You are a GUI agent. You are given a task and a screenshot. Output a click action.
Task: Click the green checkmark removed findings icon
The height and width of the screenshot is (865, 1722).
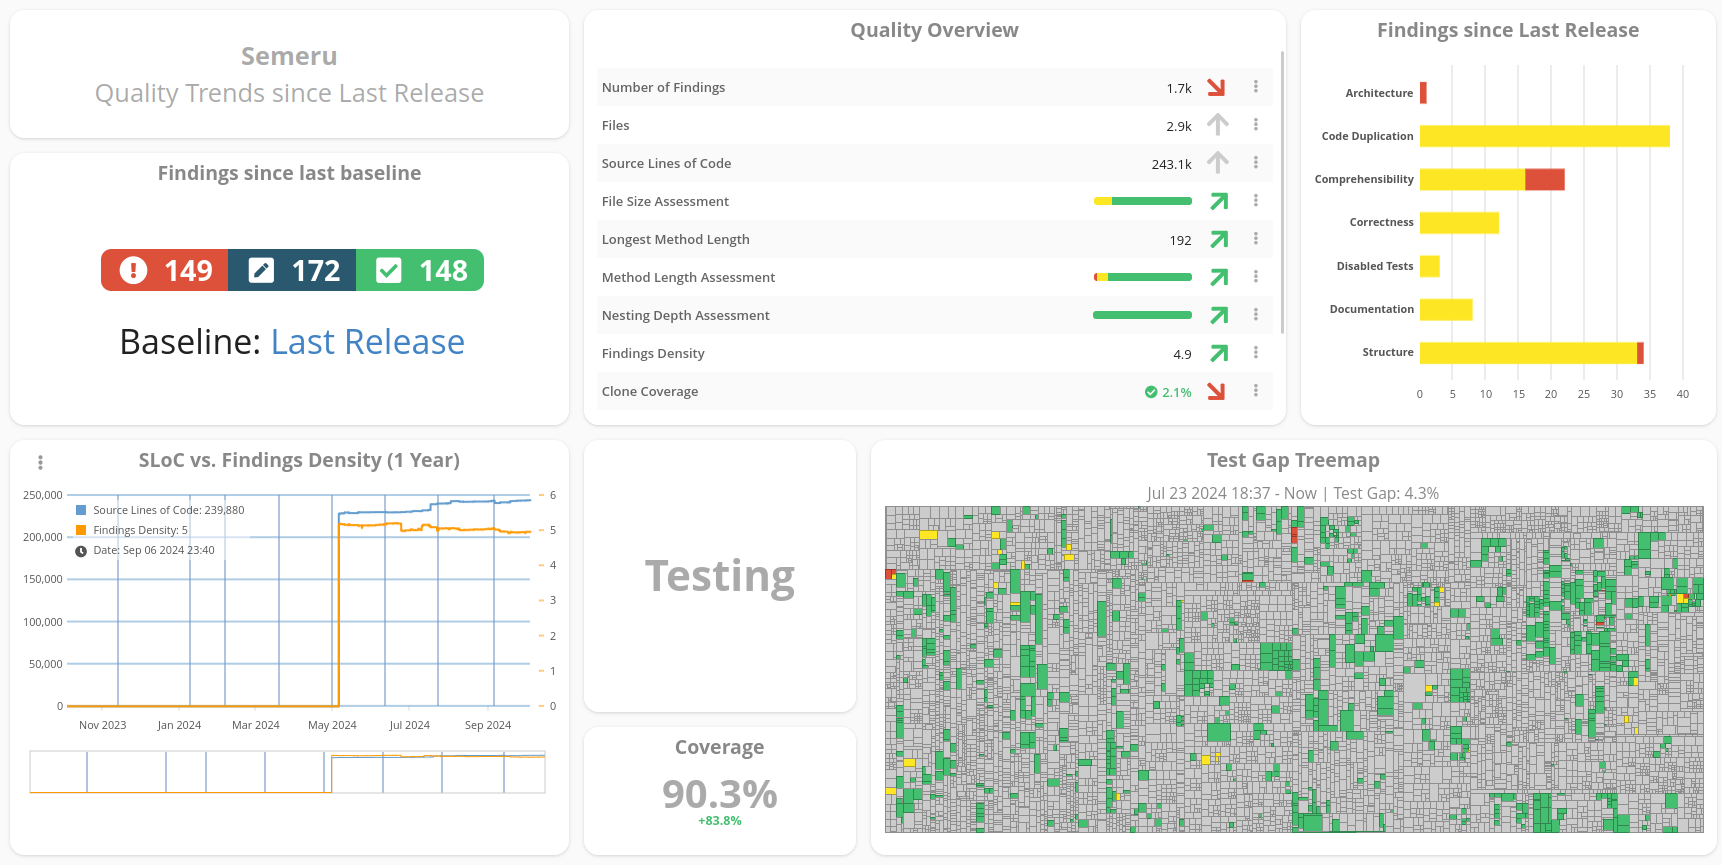[389, 270]
